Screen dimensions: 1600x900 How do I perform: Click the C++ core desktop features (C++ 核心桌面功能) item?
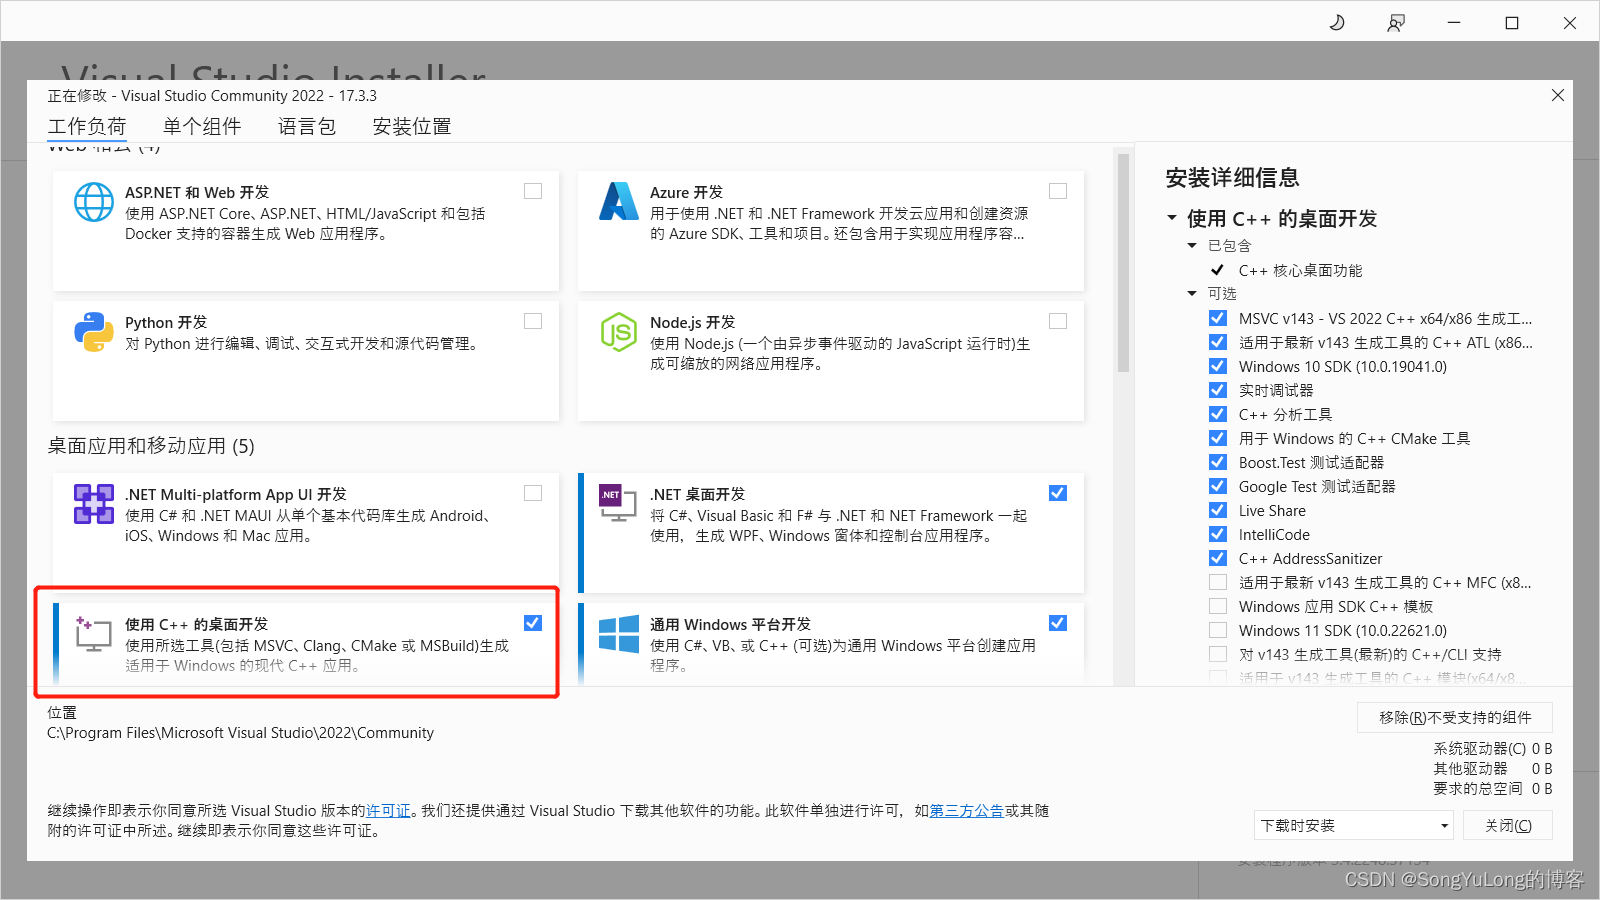point(1300,270)
